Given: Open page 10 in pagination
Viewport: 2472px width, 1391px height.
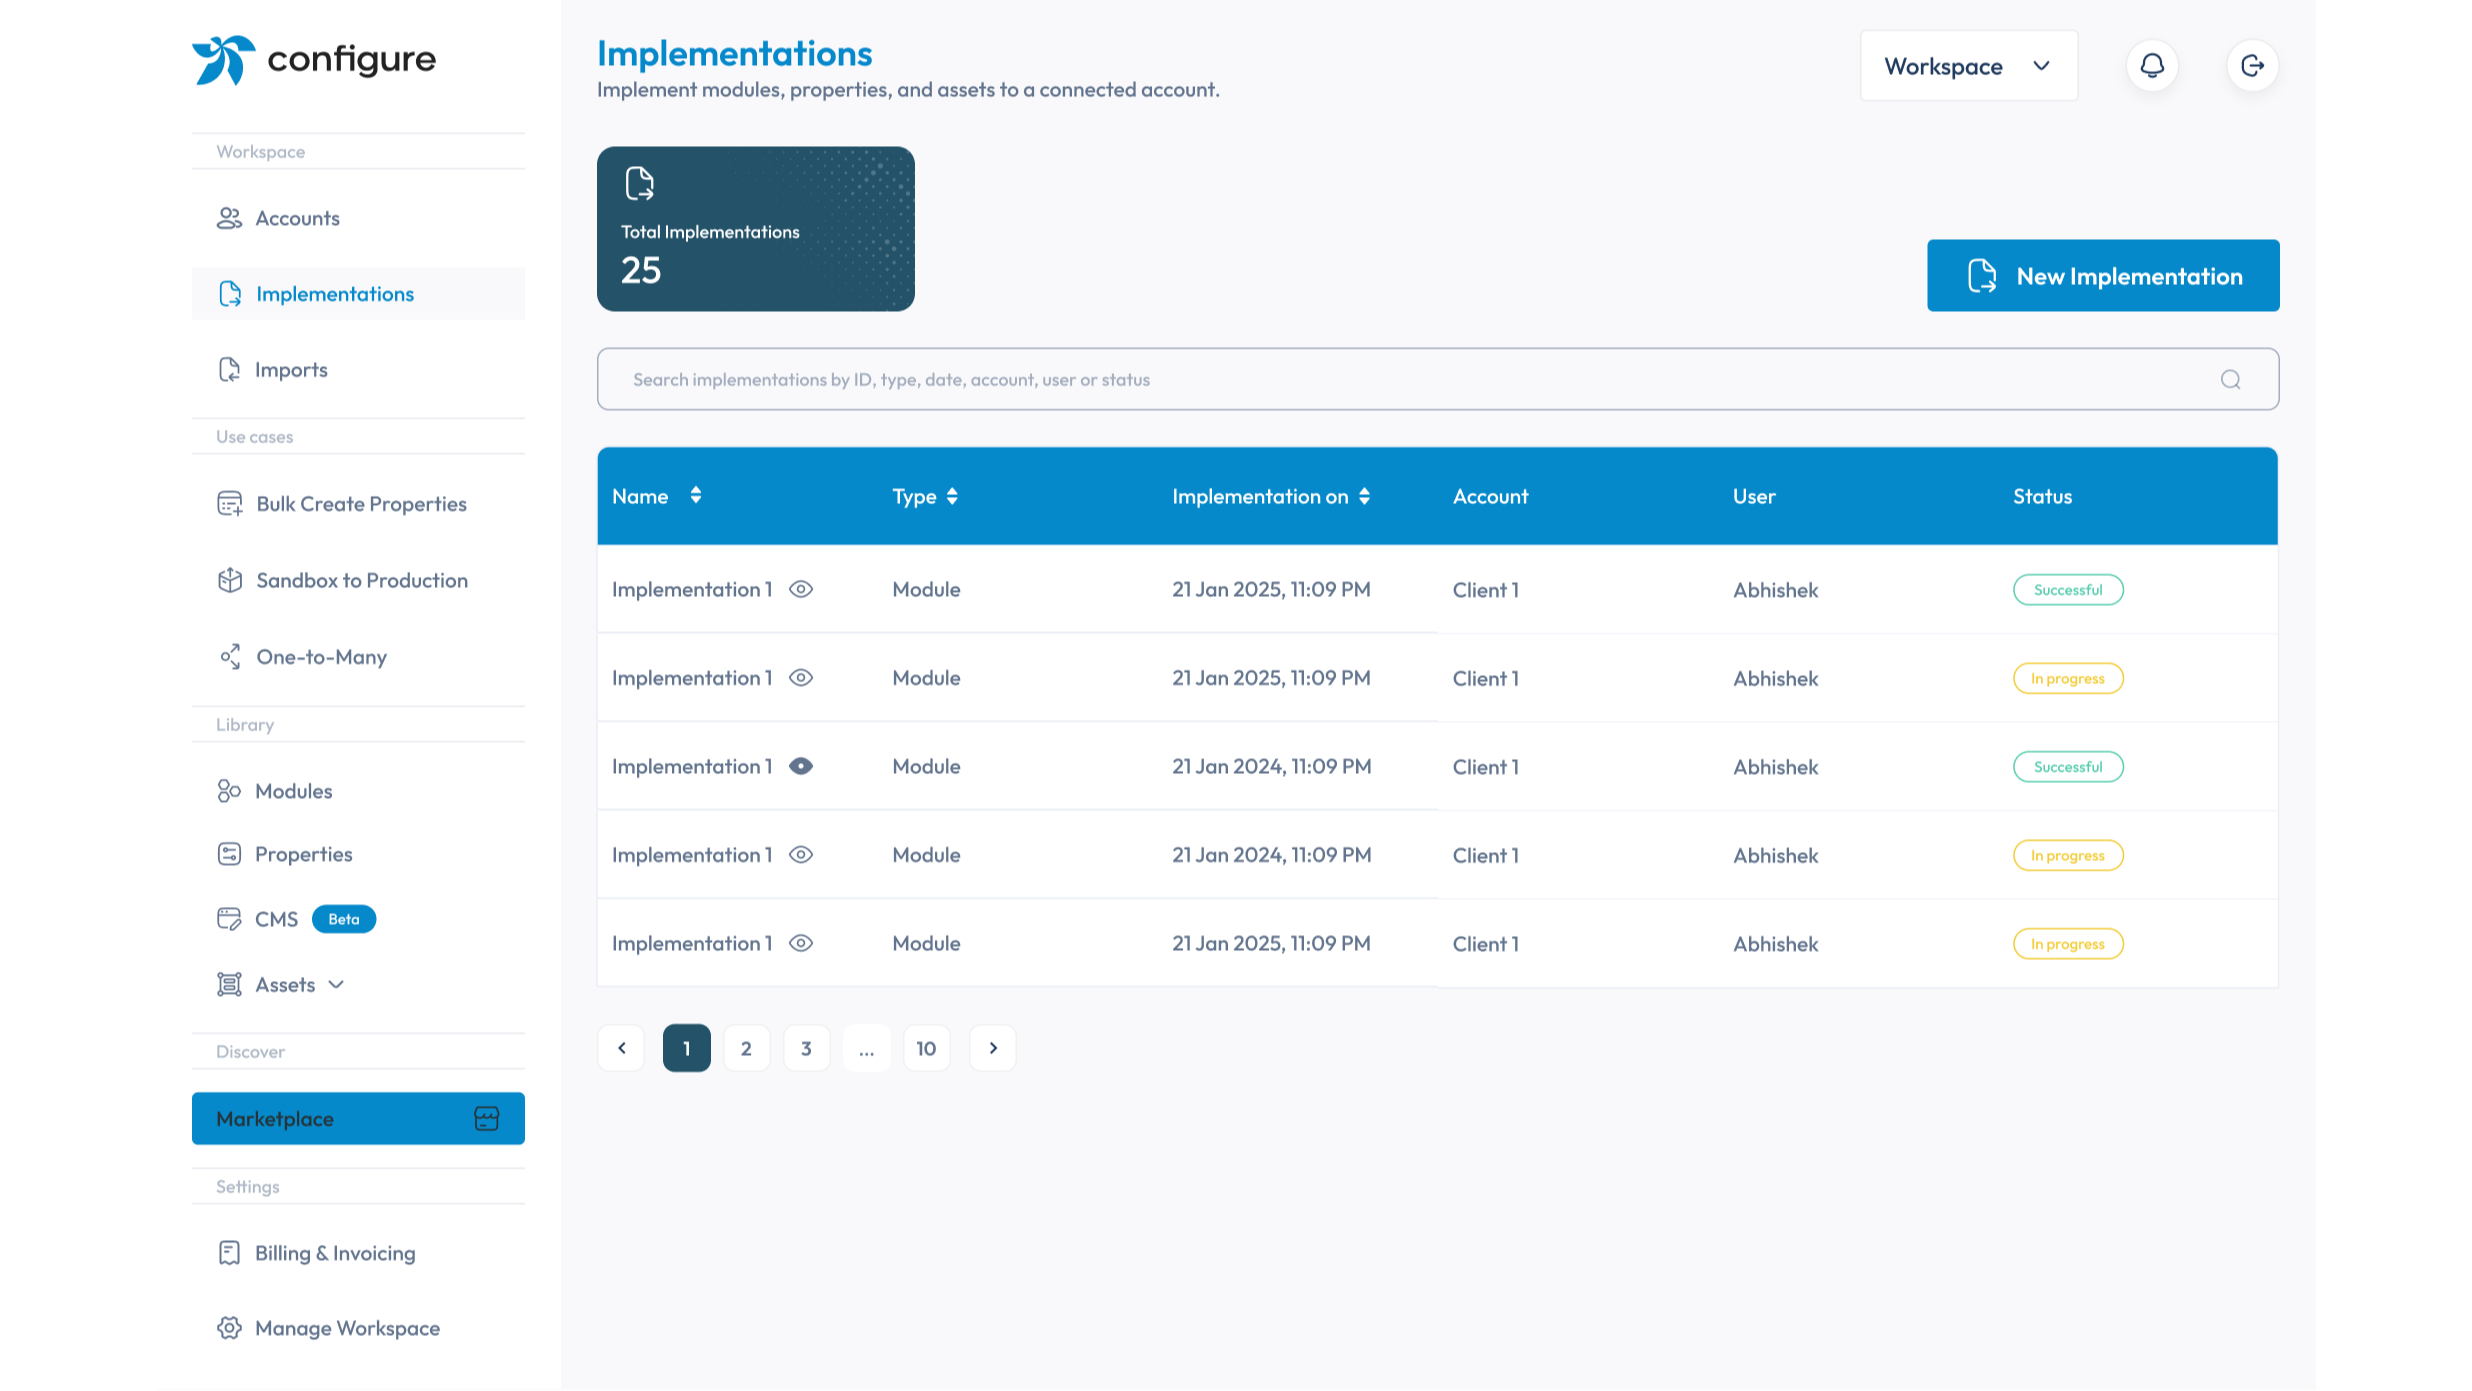Looking at the screenshot, I should point(926,1048).
